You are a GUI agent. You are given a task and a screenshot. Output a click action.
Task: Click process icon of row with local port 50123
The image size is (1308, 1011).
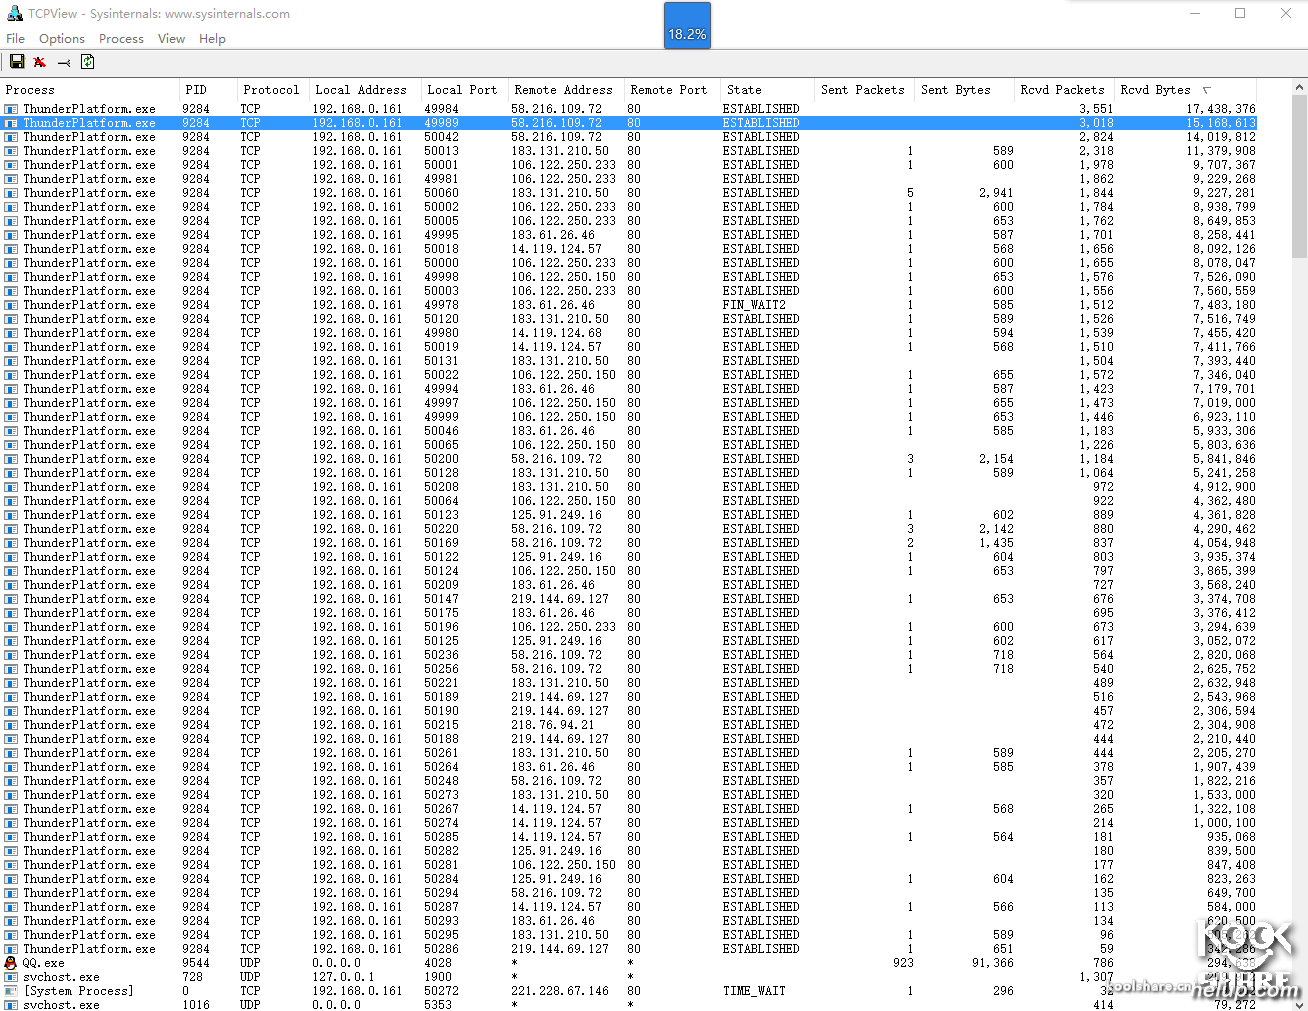click(x=11, y=515)
